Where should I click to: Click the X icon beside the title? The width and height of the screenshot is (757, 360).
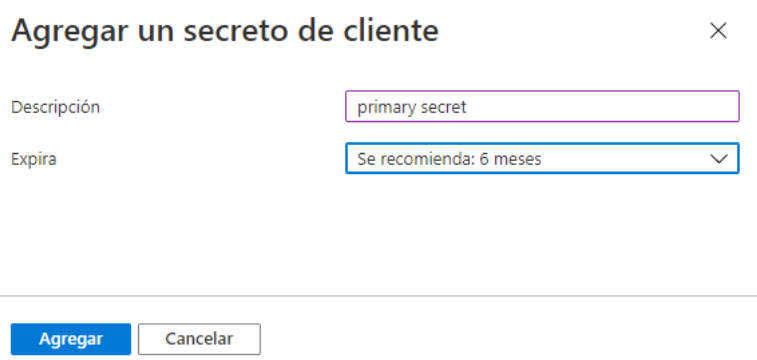point(718,31)
